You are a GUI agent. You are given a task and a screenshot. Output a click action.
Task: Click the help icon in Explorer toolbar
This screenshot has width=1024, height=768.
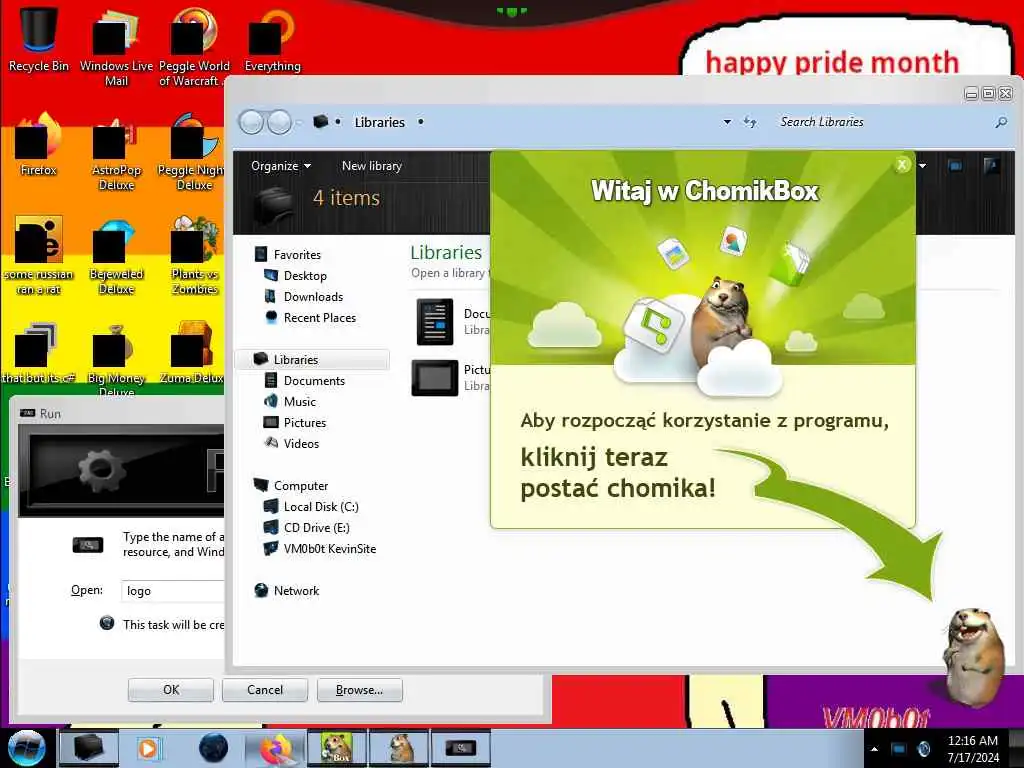(991, 166)
